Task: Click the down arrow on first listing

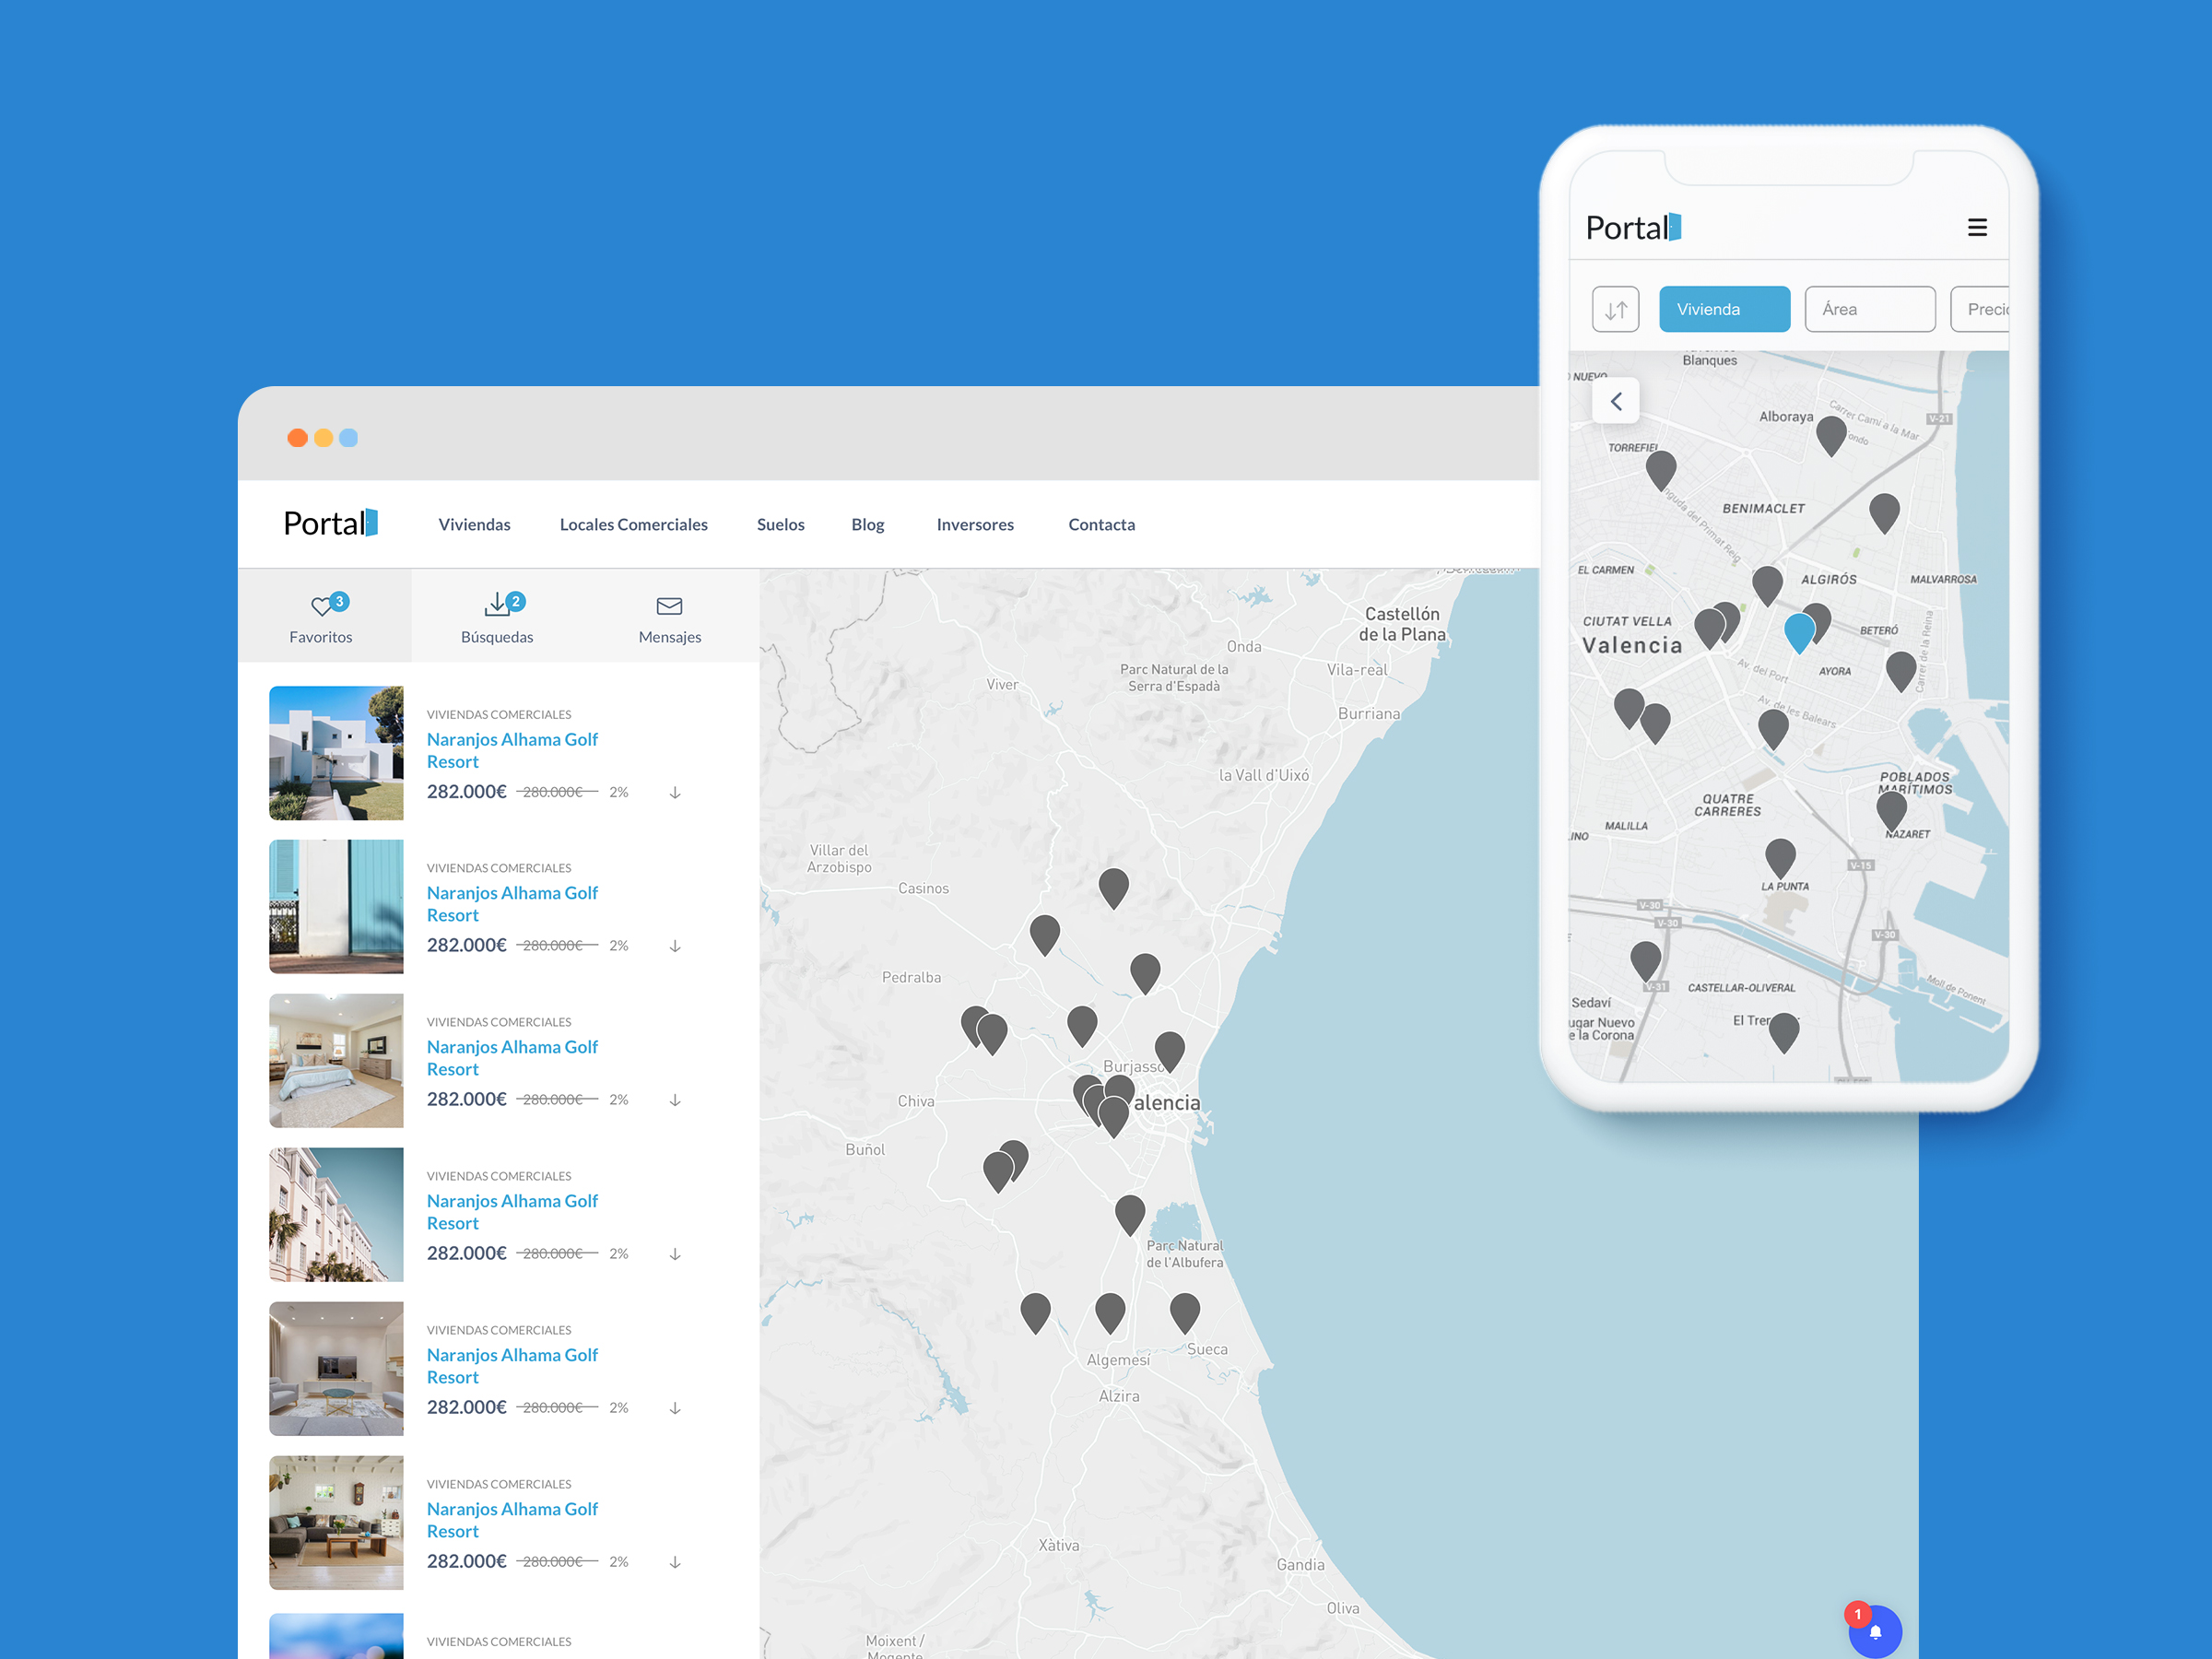Action: click(x=675, y=792)
